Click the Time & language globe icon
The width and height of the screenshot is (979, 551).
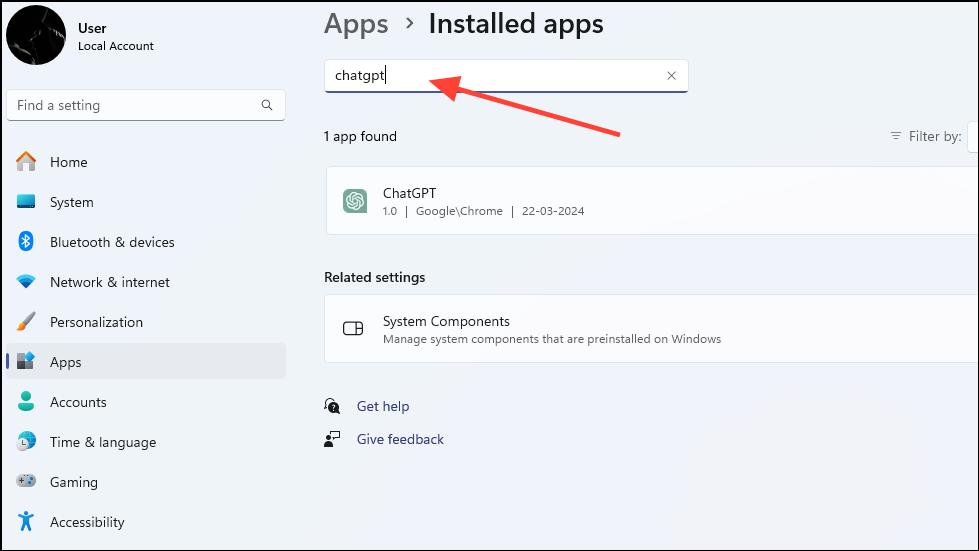[x=26, y=441]
